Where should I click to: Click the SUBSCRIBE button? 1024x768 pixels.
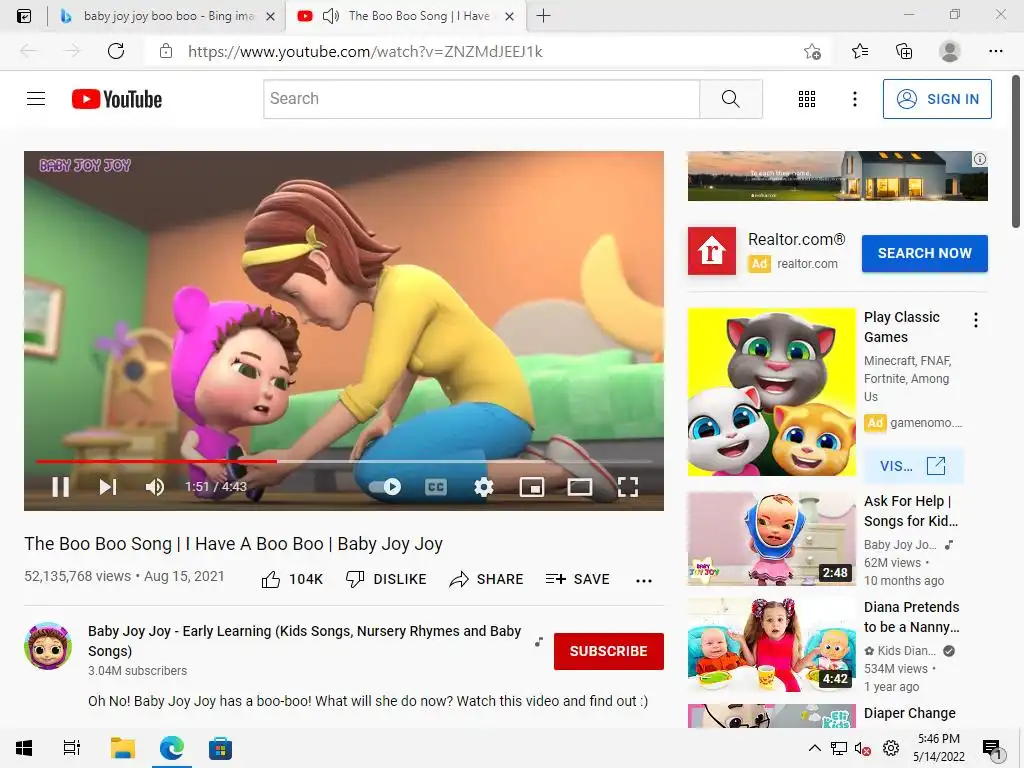pos(609,651)
